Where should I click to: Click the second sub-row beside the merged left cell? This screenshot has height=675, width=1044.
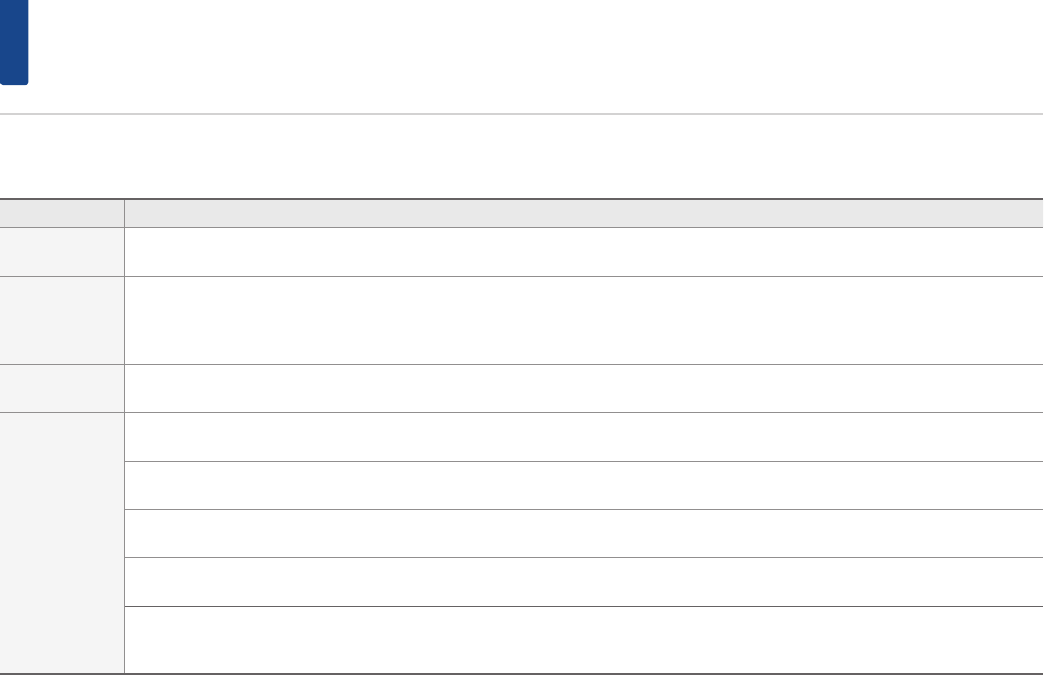click(x=583, y=485)
